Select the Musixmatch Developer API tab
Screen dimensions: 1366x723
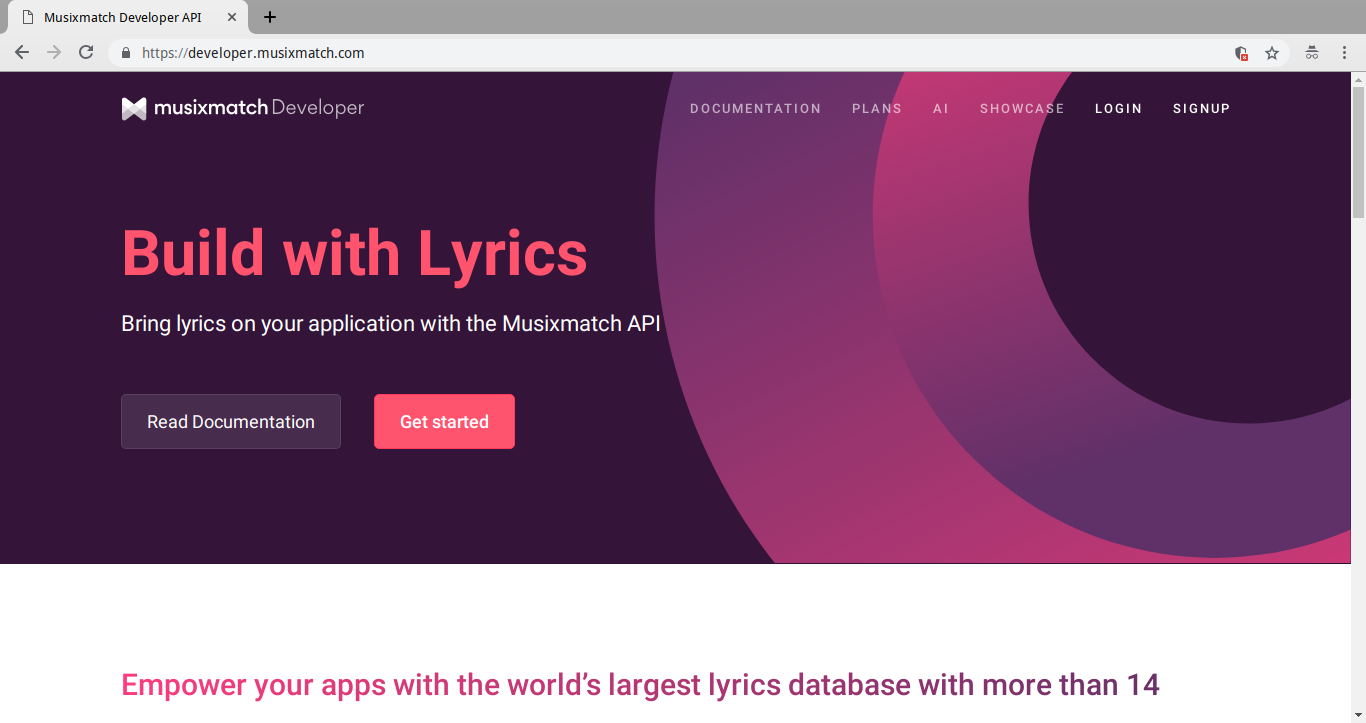click(x=127, y=17)
